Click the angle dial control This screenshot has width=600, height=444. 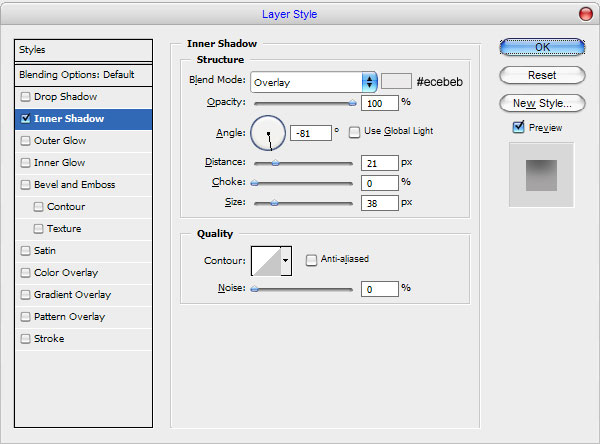click(268, 132)
